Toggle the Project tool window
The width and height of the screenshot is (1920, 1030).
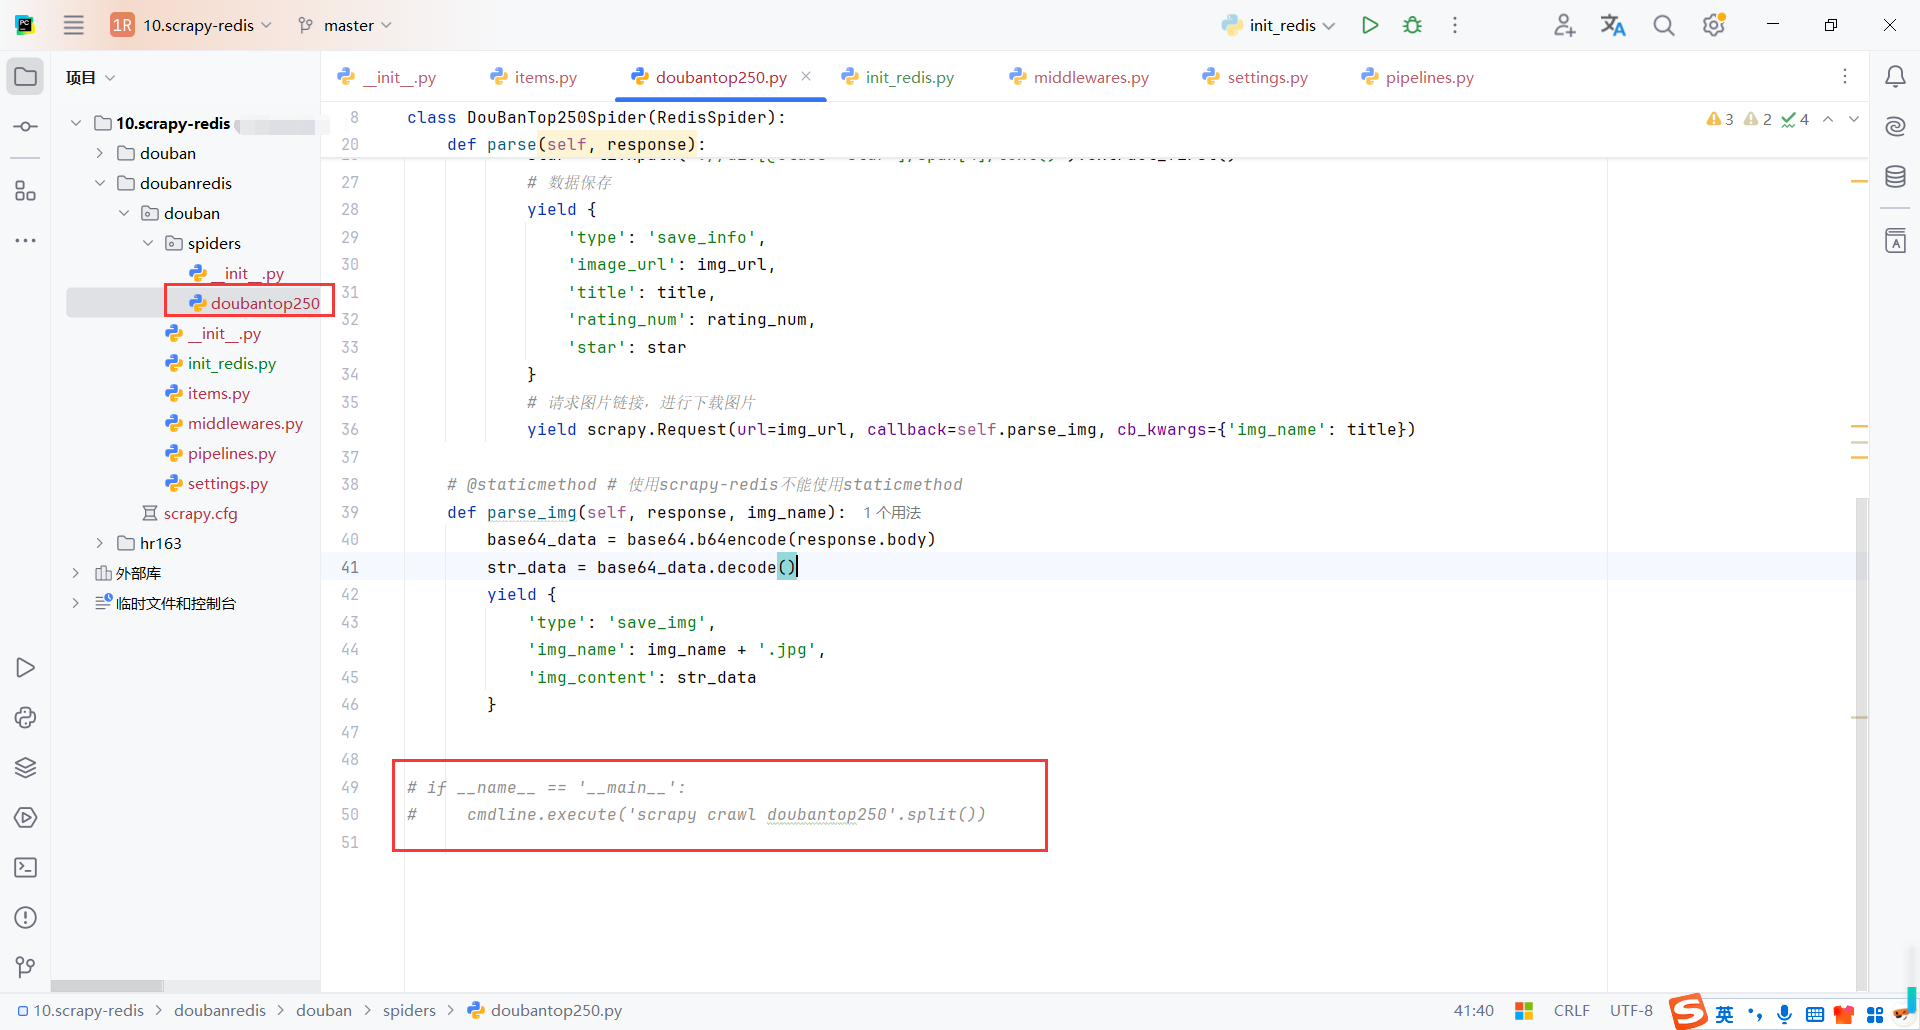pyautogui.click(x=26, y=77)
